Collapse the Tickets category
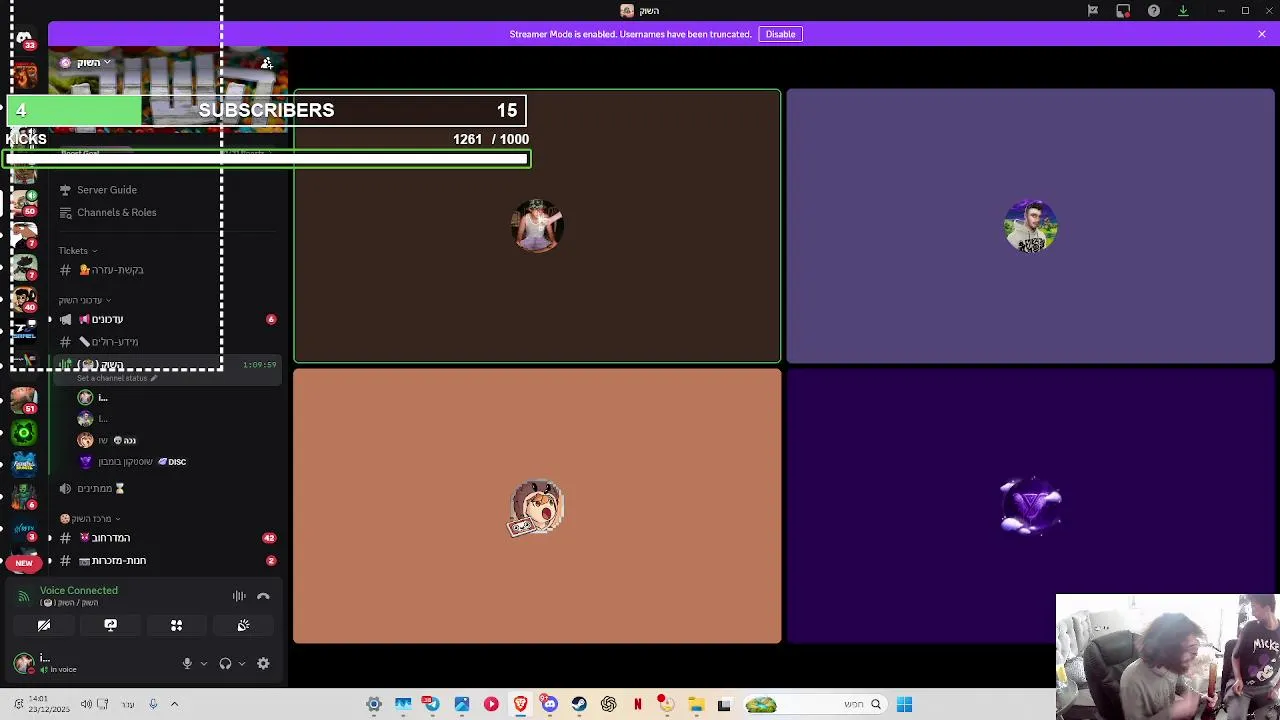Viewport: 1280px width, 720px height. click(77, 251)
